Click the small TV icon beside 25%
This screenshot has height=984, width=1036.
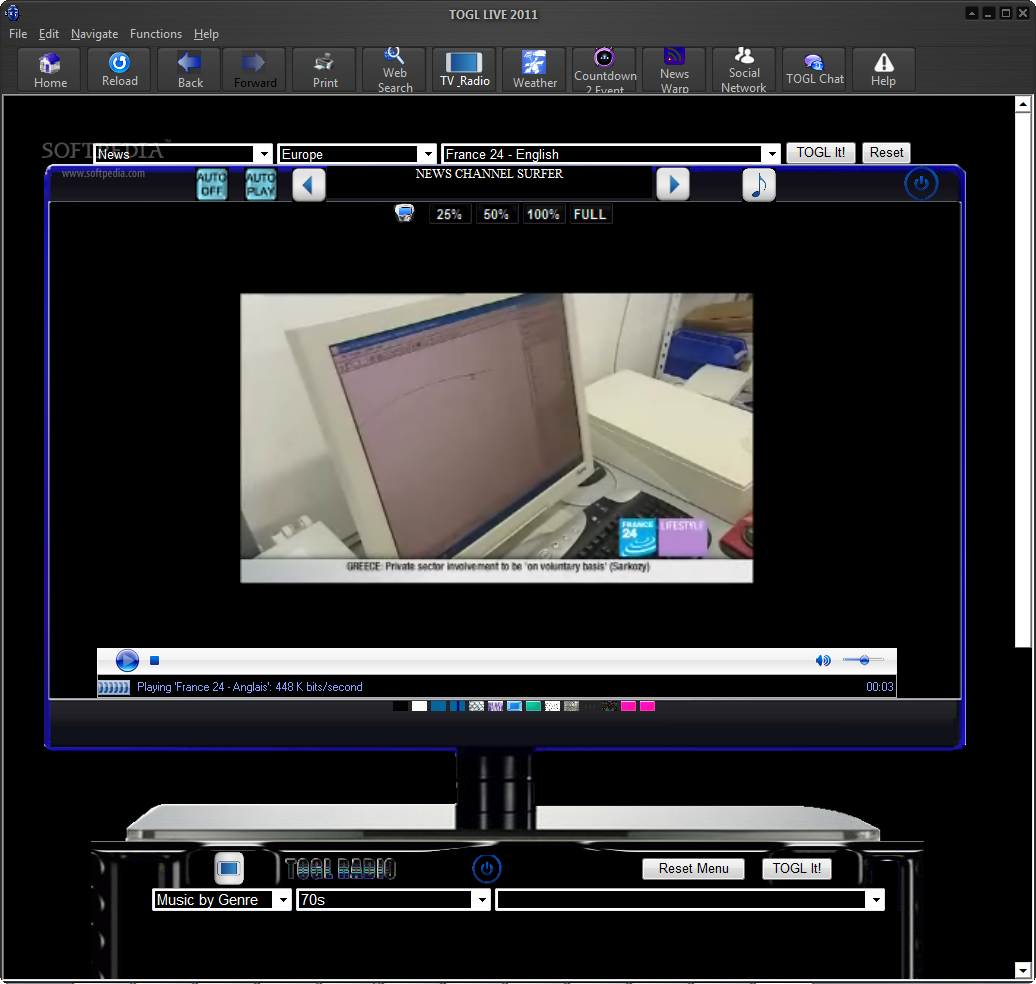[404, 213]
